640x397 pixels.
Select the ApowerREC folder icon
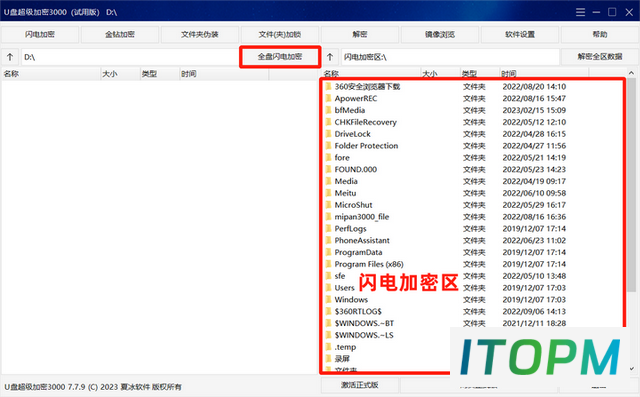(329, 98)
